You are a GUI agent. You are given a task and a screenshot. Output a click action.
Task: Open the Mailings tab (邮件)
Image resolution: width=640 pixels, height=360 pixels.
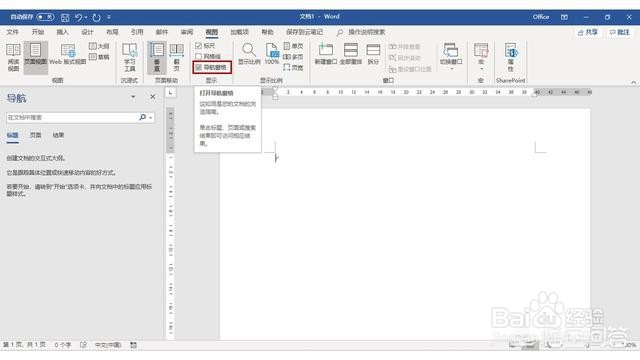pyautogui.click(x=162, y=32)
